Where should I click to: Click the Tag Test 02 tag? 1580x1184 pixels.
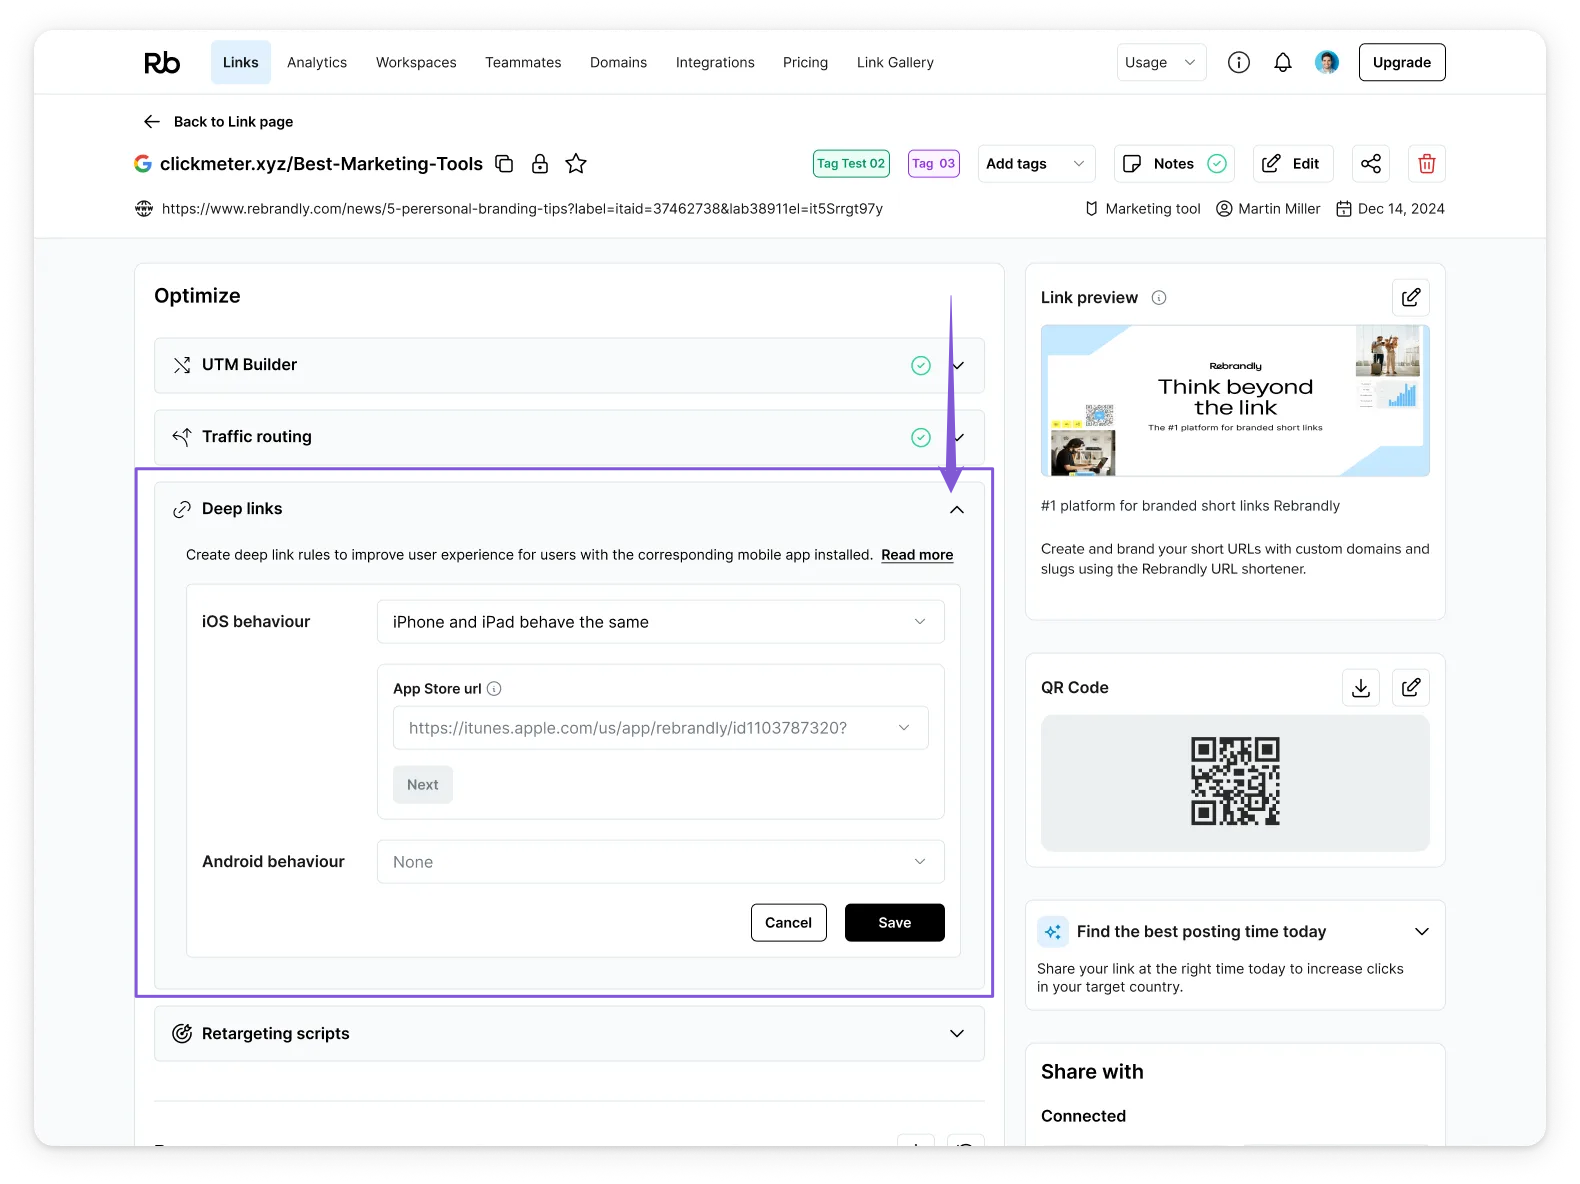[851, 164]
